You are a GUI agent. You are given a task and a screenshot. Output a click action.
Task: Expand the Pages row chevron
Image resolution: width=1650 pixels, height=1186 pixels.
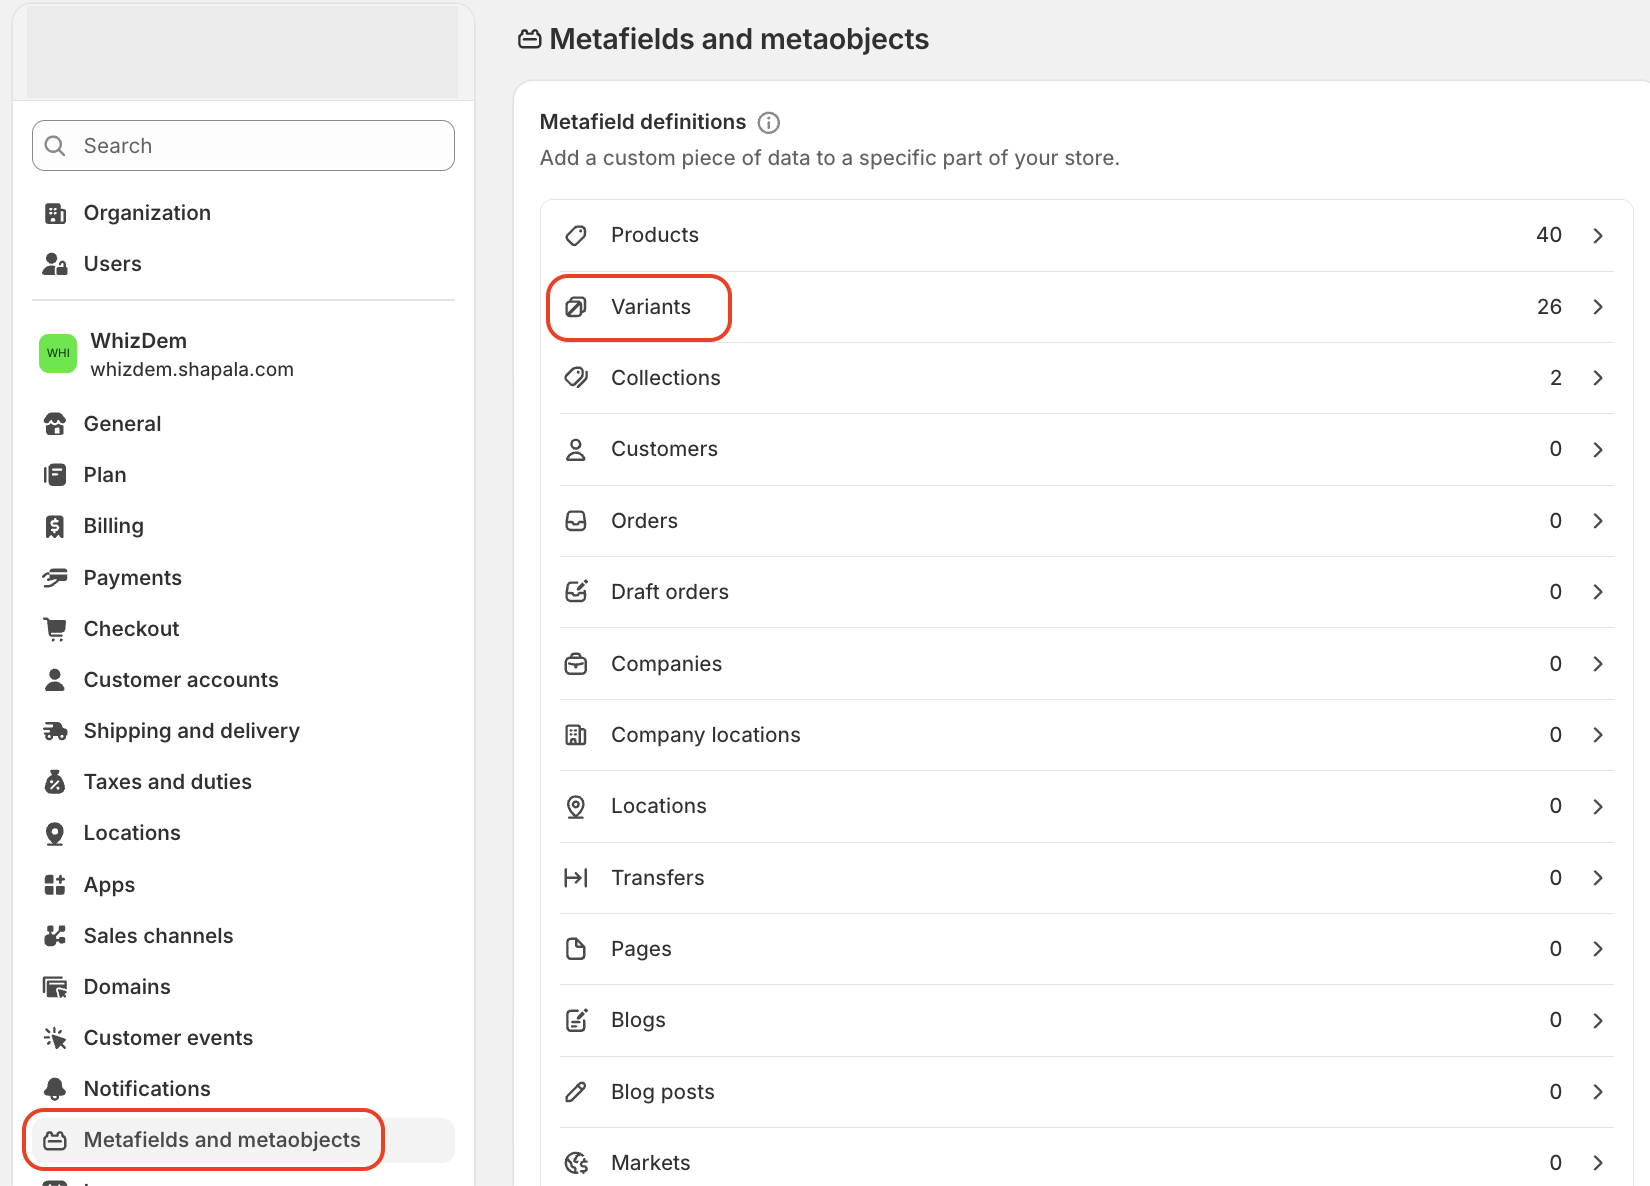point(1598,949)
